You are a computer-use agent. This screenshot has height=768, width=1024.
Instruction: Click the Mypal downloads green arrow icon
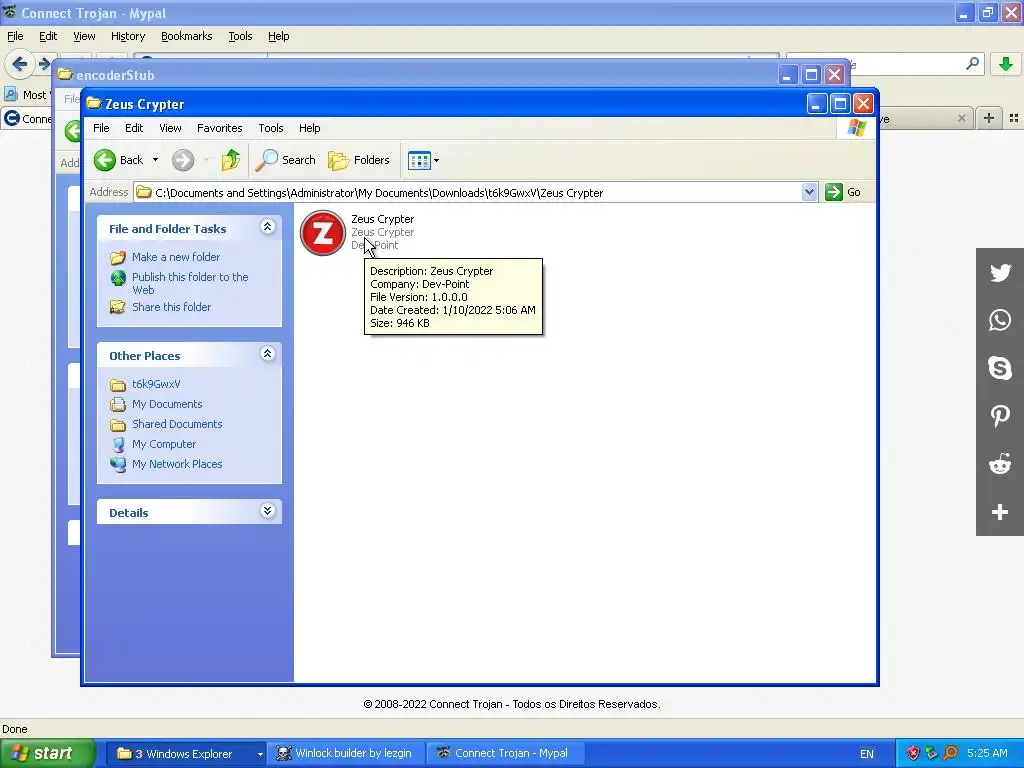click(1006, 64)
